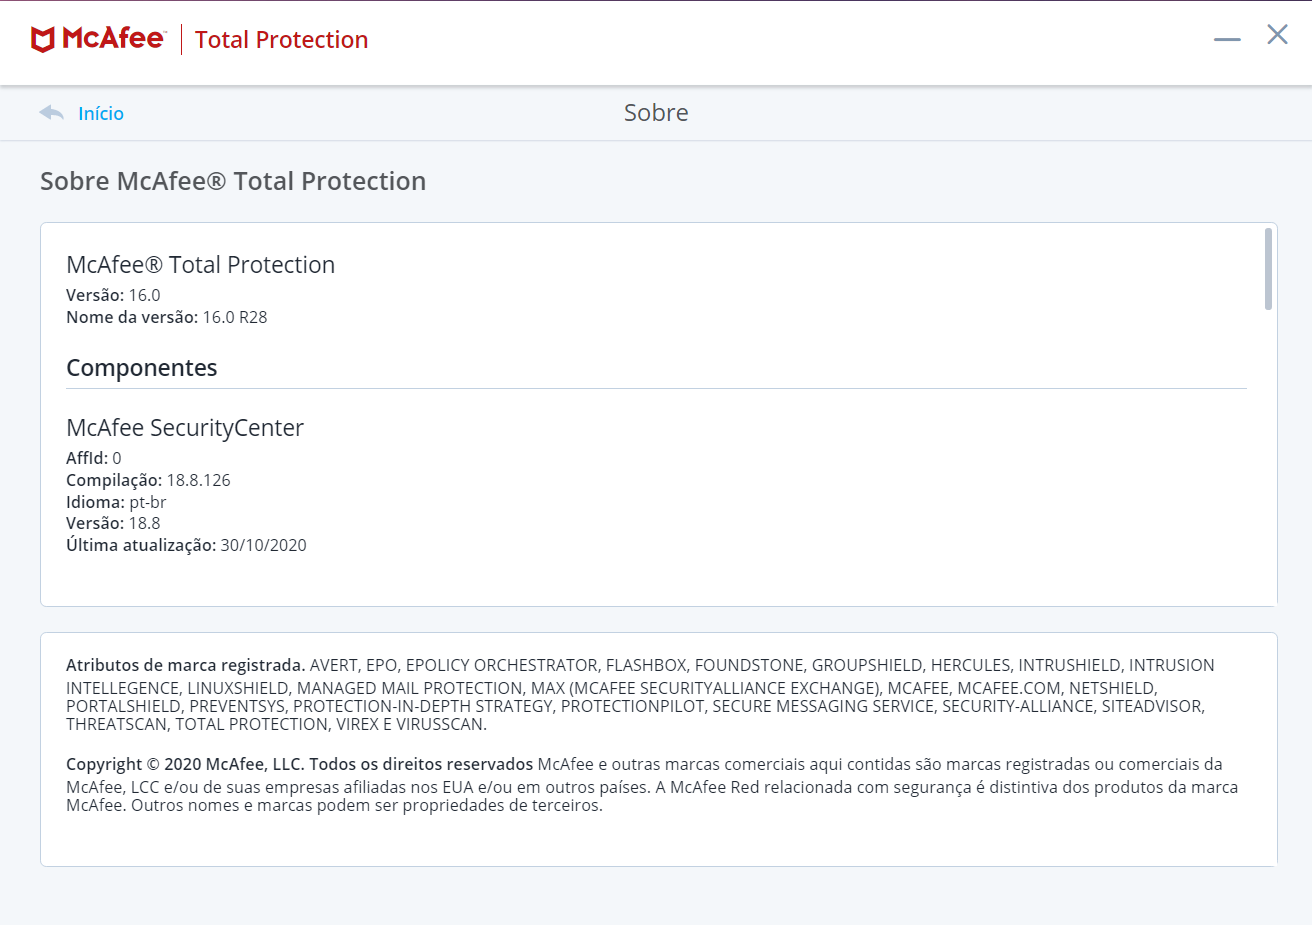This screenshot has height=925, width=1312.
Task: Click the Versão: 16.0 line
Action: click(x=113, y=295)
